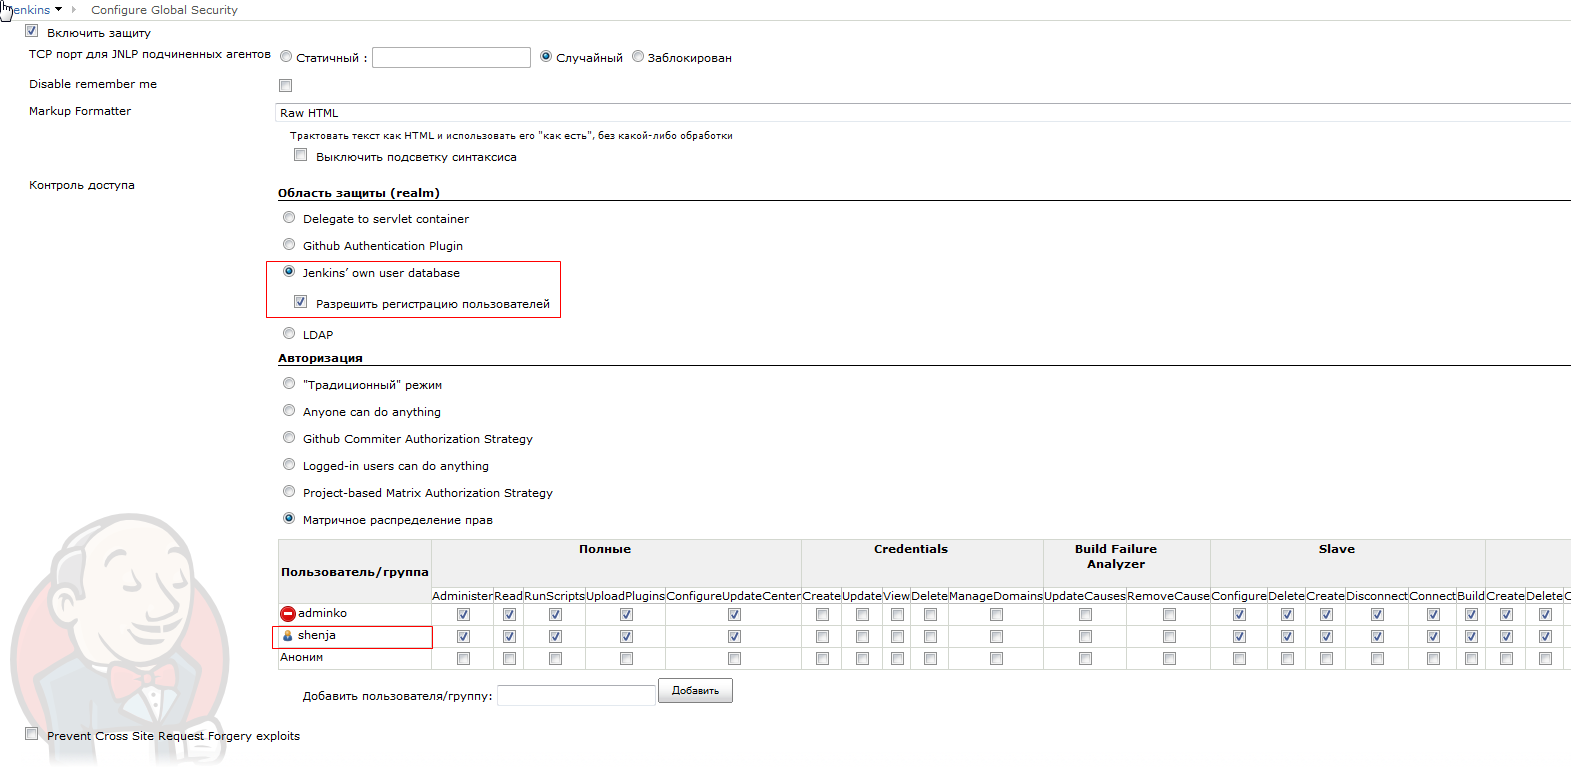1571x769 pixels.
Task: Select "Традиционный" режим authorization
Action: pyautogui.click(x=289, y=384)
